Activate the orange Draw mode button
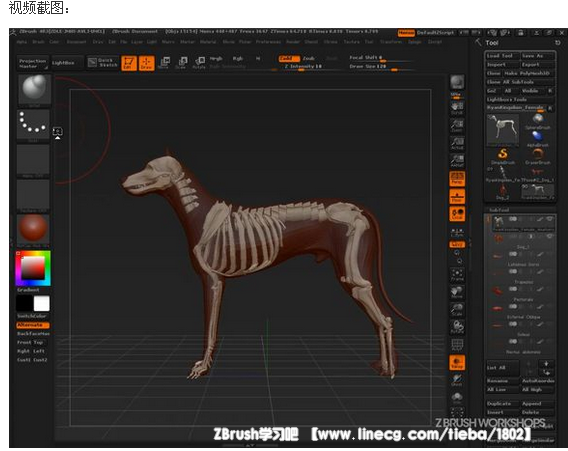568x451 pixels. pos(147,63)
